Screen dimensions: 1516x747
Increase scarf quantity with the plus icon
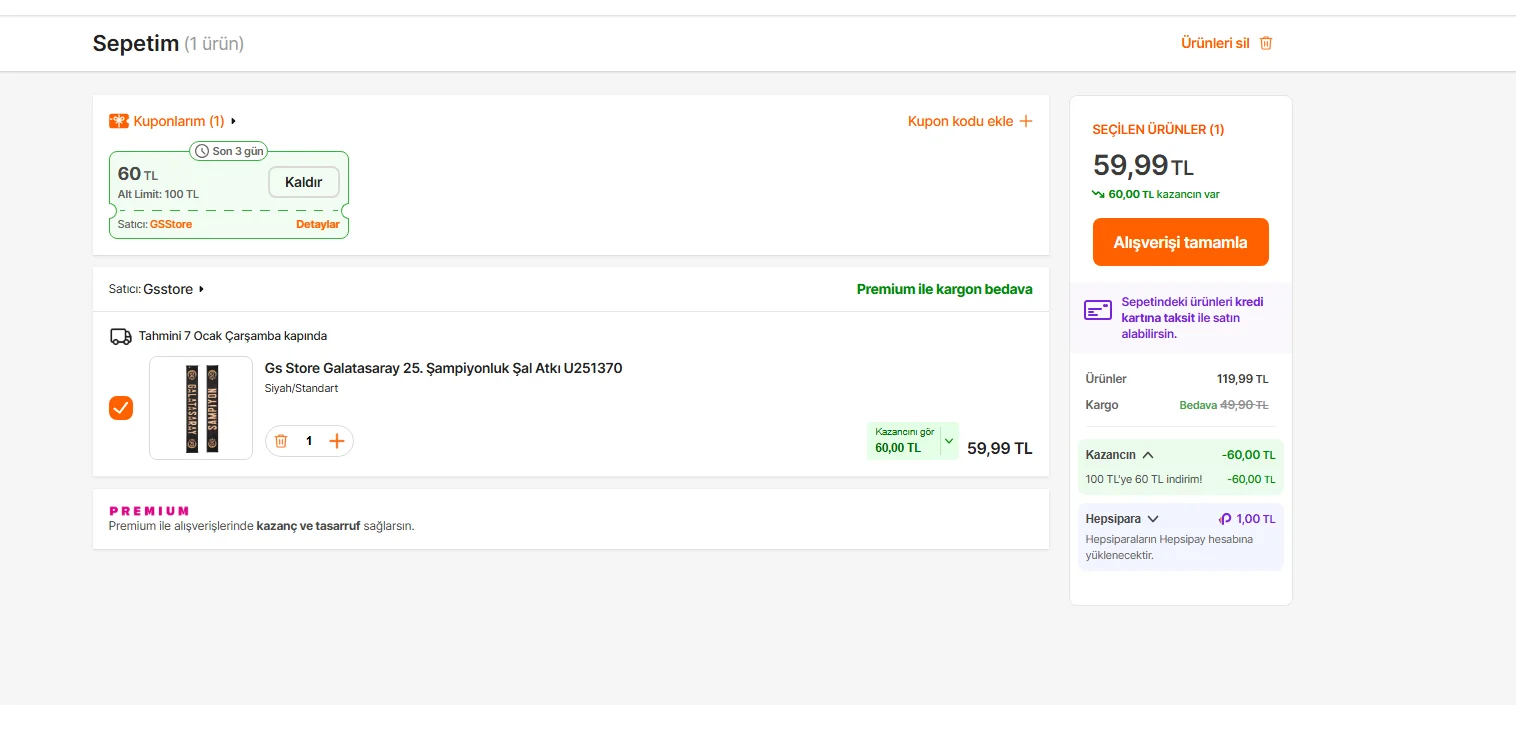pos(337,441)
